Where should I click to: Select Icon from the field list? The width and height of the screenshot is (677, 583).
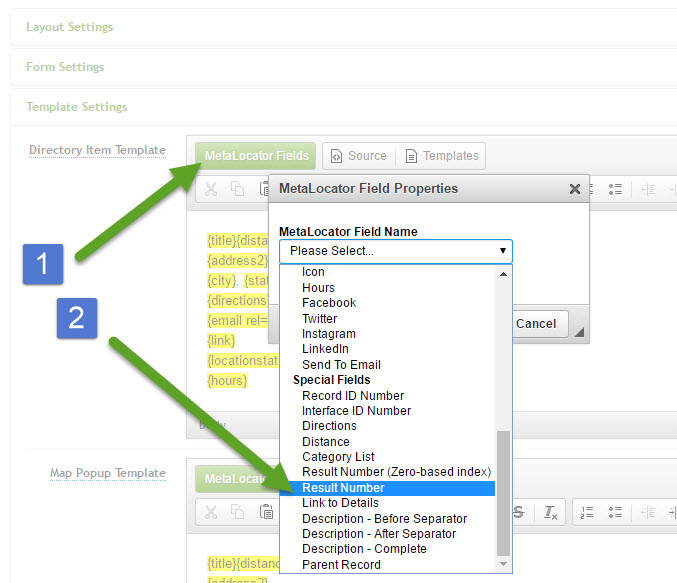point(313,272)
